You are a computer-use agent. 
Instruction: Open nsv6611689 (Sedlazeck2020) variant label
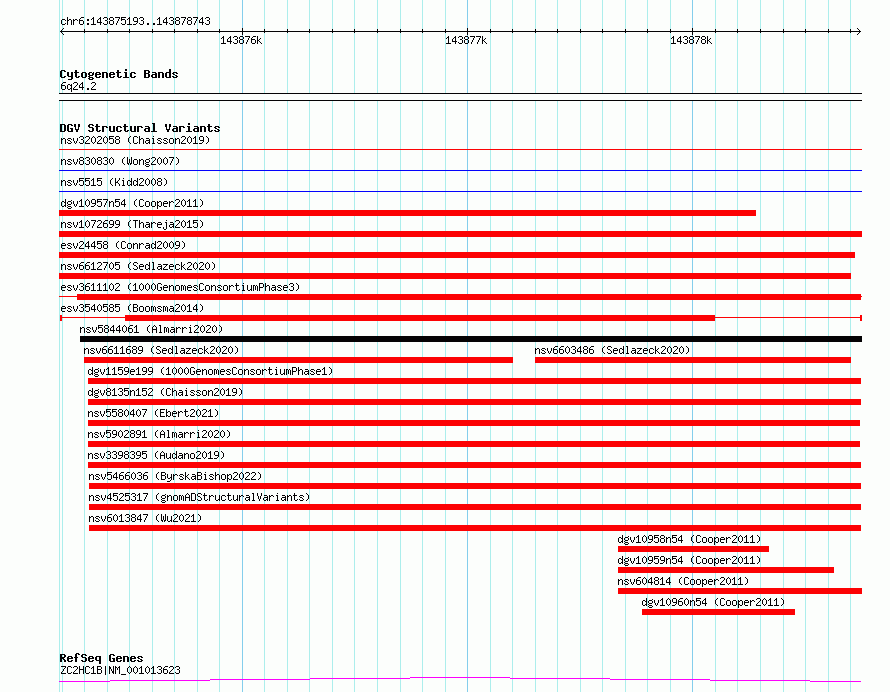coord(161,350)
